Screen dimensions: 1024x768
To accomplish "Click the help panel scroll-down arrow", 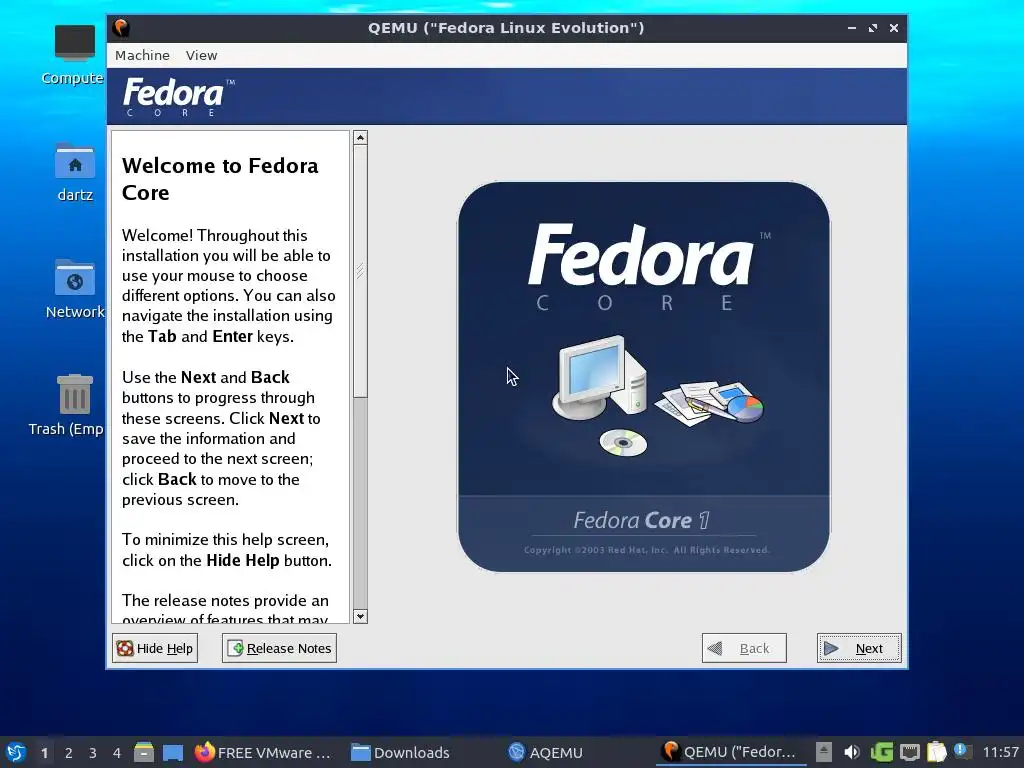I will [360, 616].
